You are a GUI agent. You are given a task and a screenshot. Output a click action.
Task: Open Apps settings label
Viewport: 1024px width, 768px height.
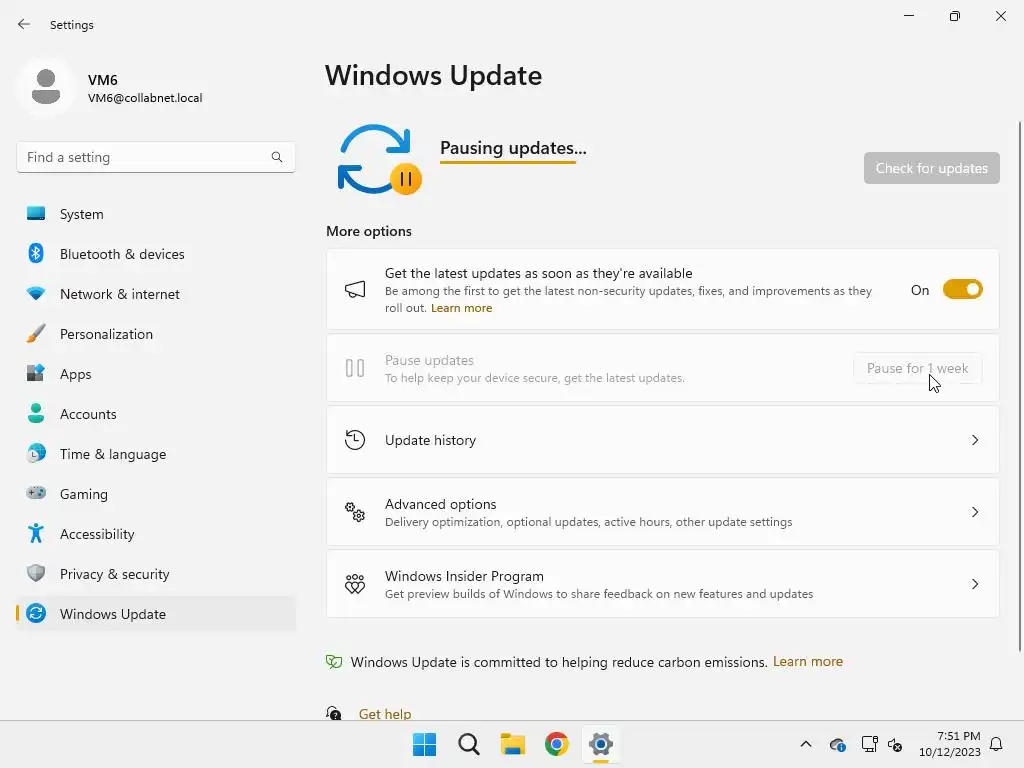(76, 374)
